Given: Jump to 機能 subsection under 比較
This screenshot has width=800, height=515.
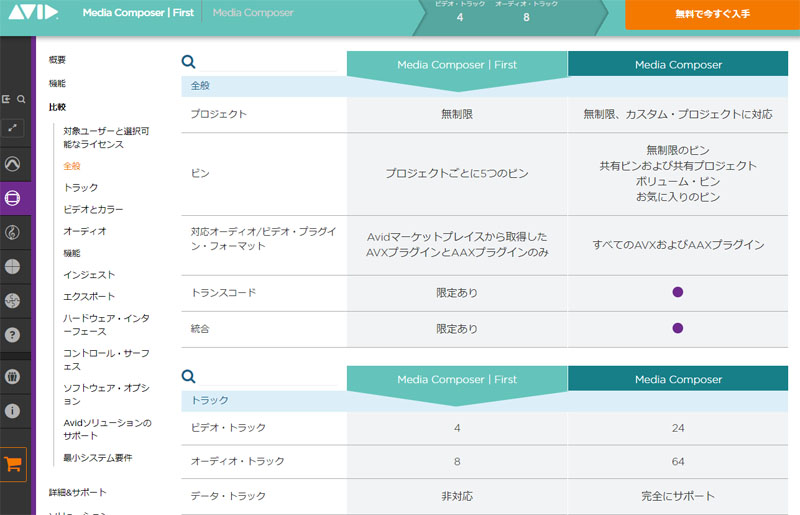Looking at the screenshot, I should (72, 253).
